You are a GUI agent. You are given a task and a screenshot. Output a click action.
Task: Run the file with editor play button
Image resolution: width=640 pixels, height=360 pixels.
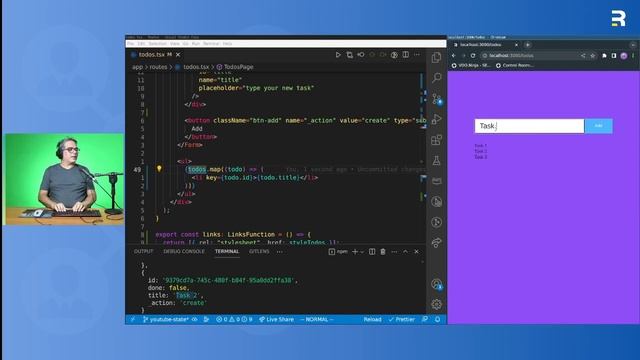(338, 55)
